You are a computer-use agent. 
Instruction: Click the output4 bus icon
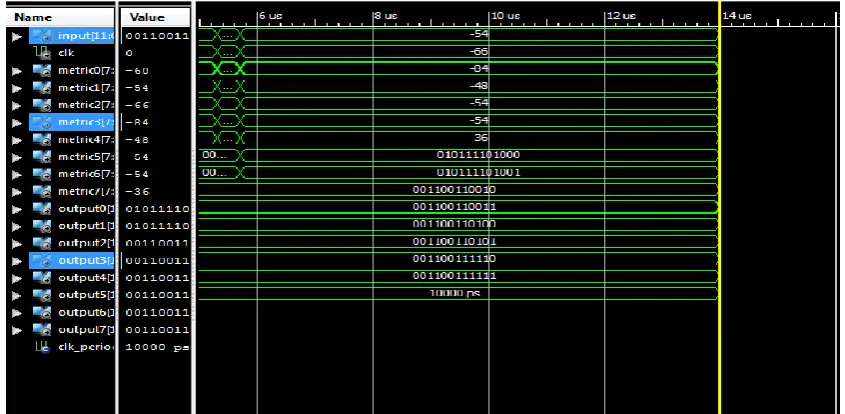coord(41,278)
